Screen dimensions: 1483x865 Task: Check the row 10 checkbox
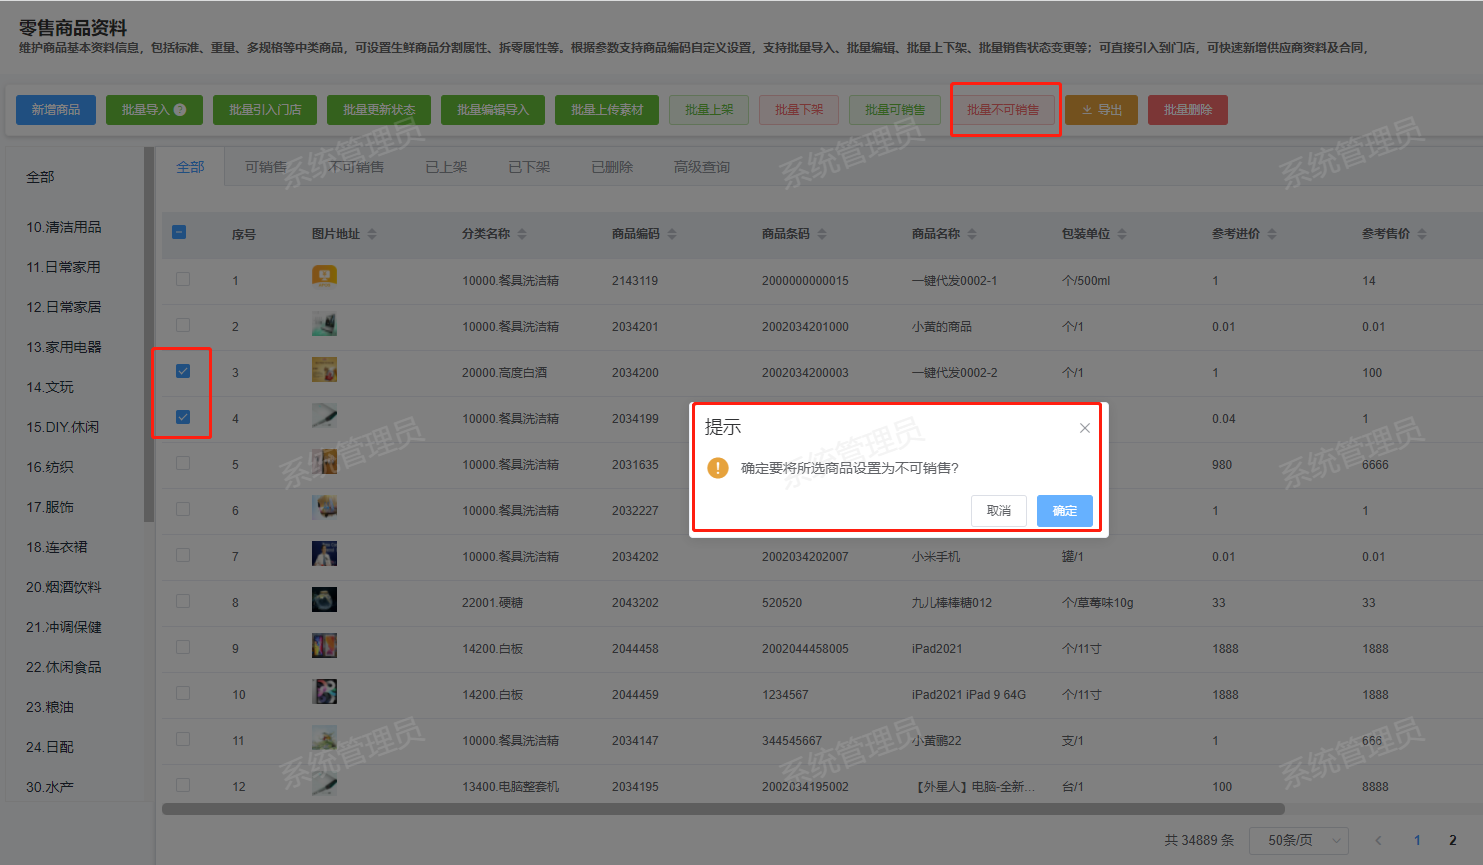coord(183,693)
